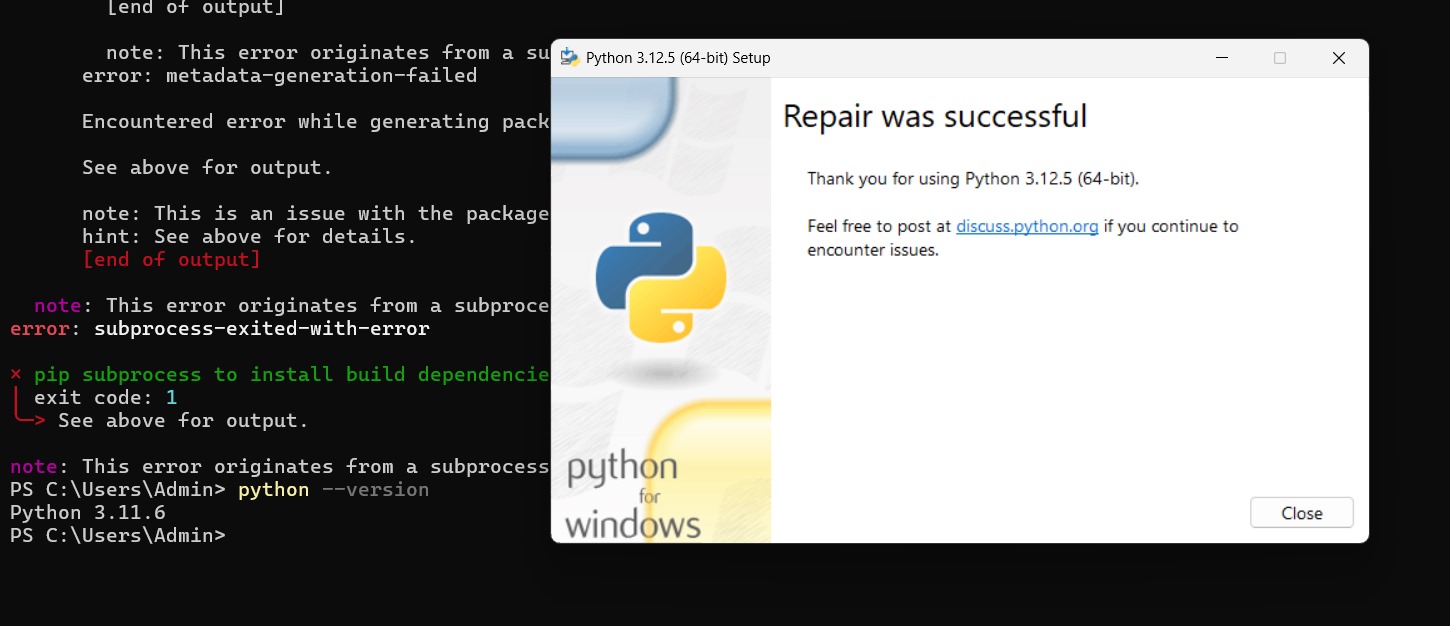Click "pip subprocess to install build dependencies" line
Screen dimensions: 1450x626
pos(291,375)
